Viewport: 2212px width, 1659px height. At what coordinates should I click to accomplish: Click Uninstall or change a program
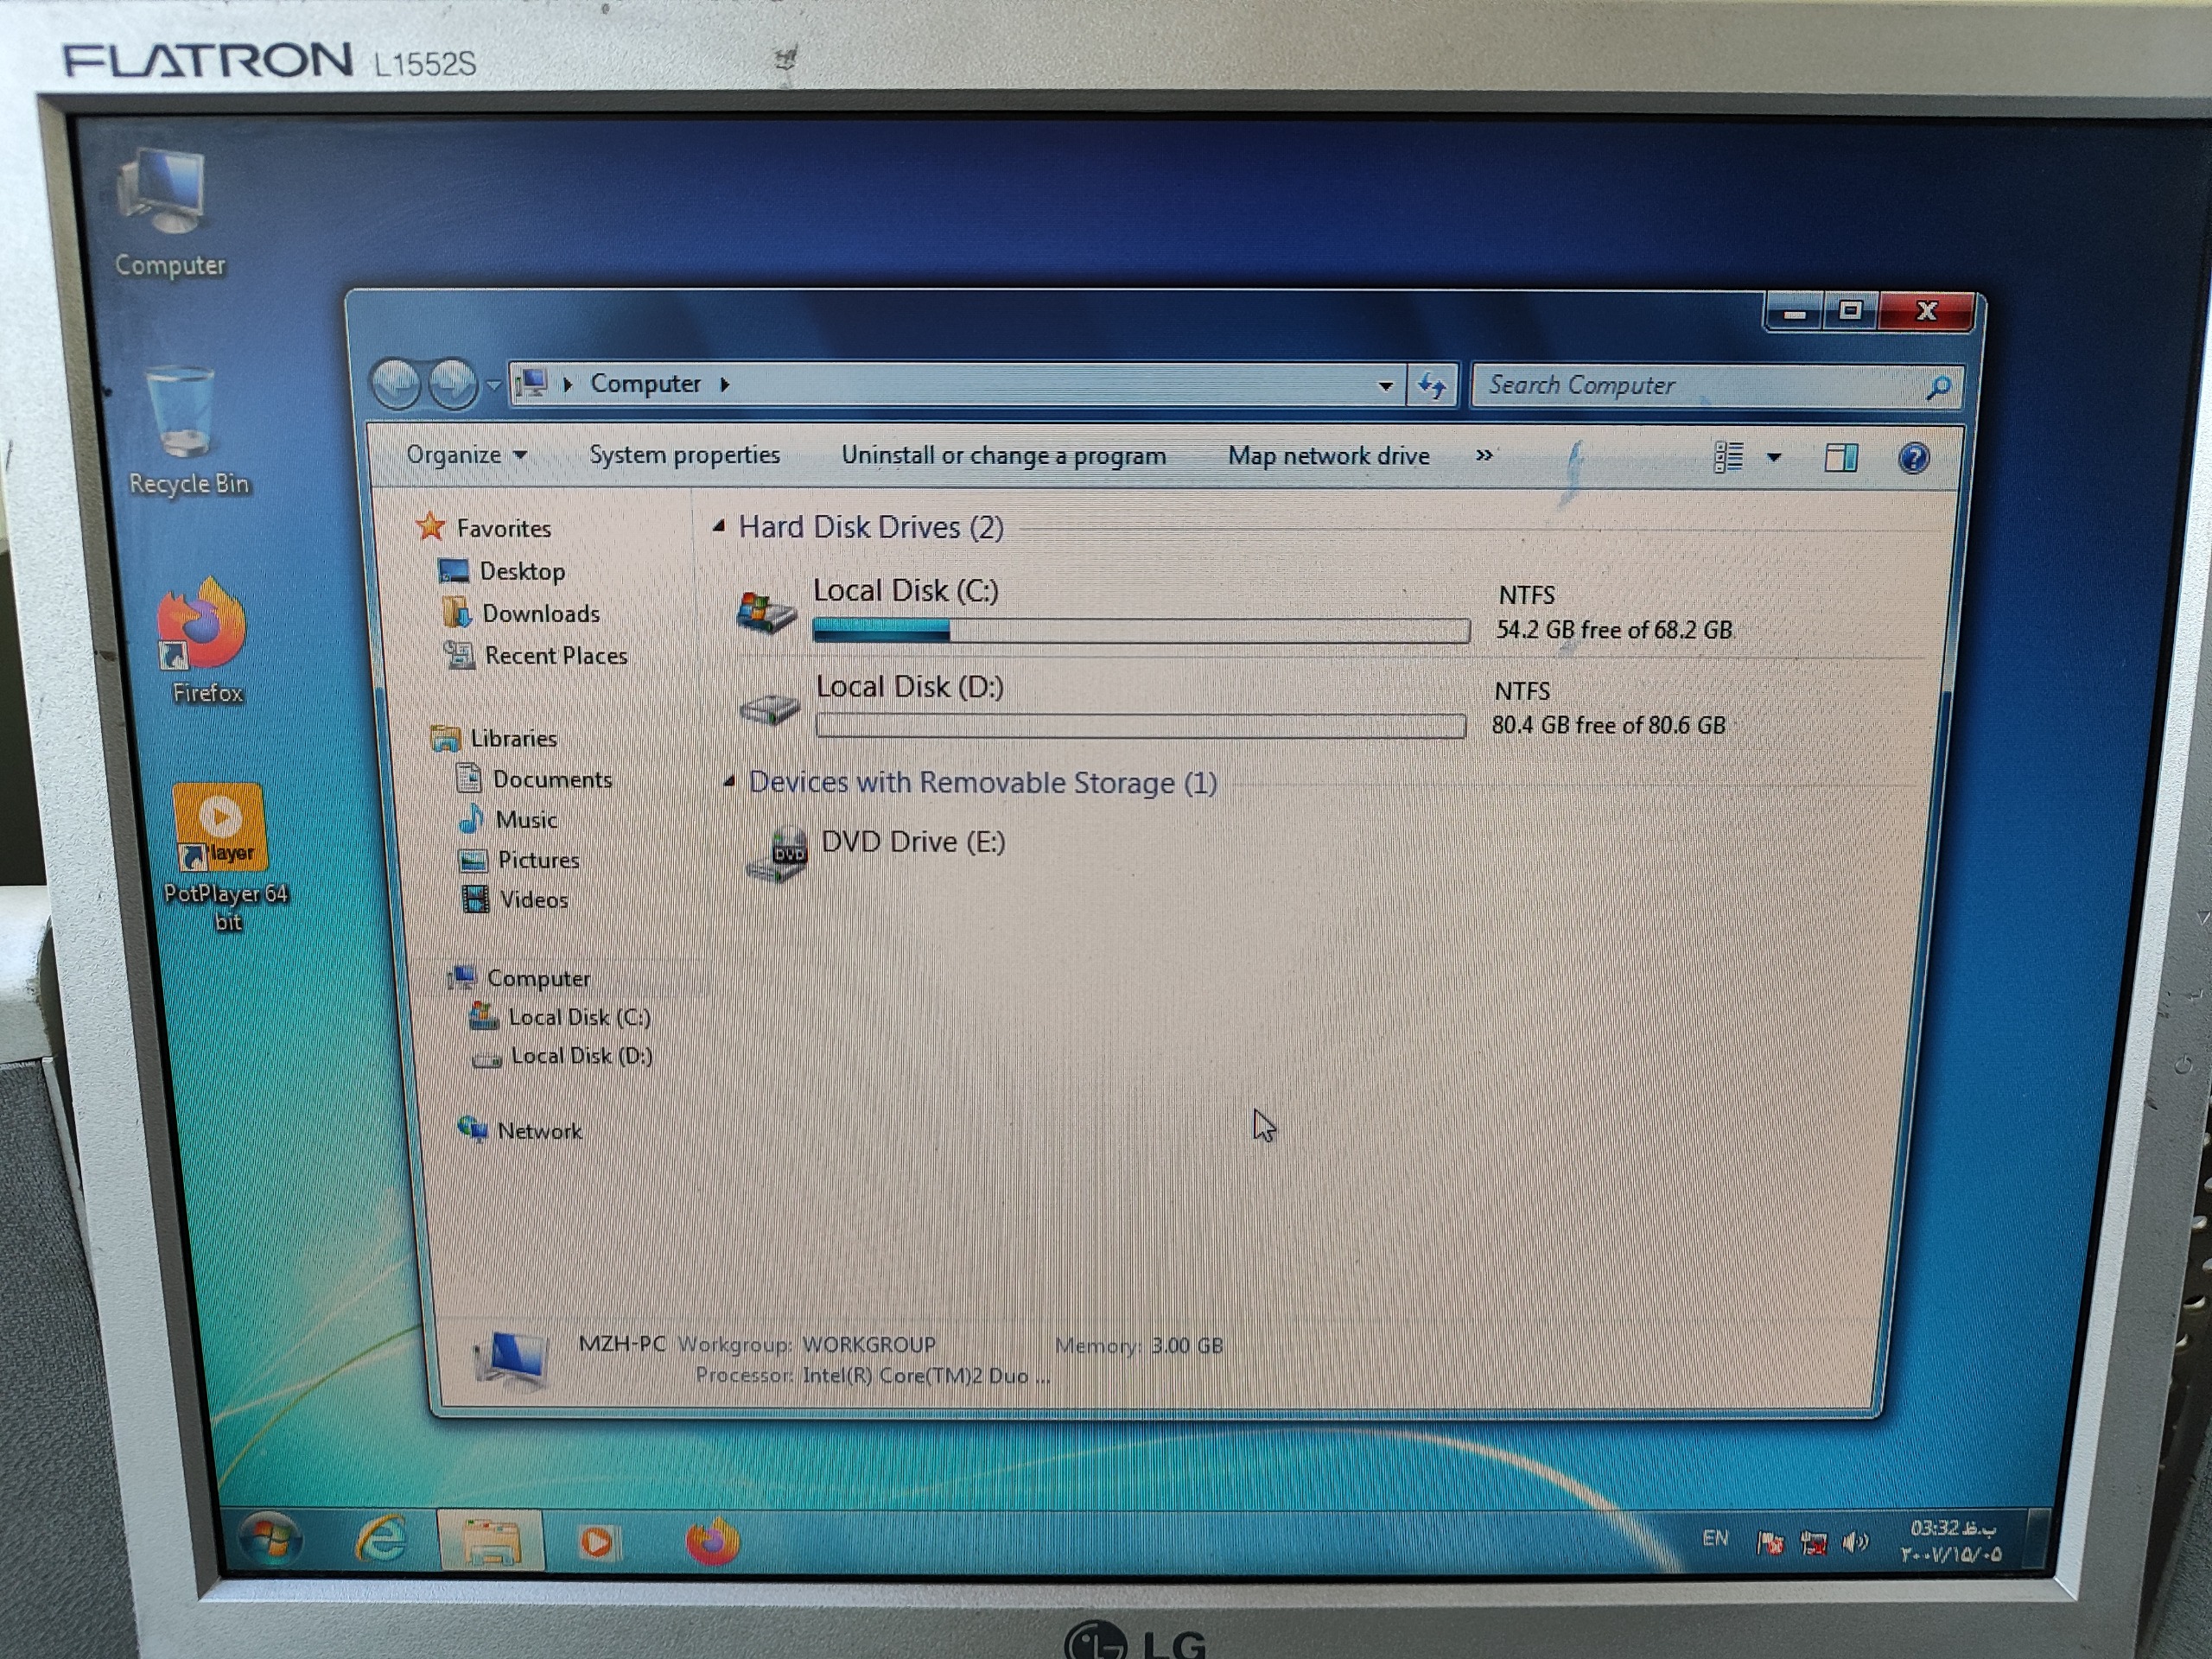pyautogui.click(x=1003, y=456)
